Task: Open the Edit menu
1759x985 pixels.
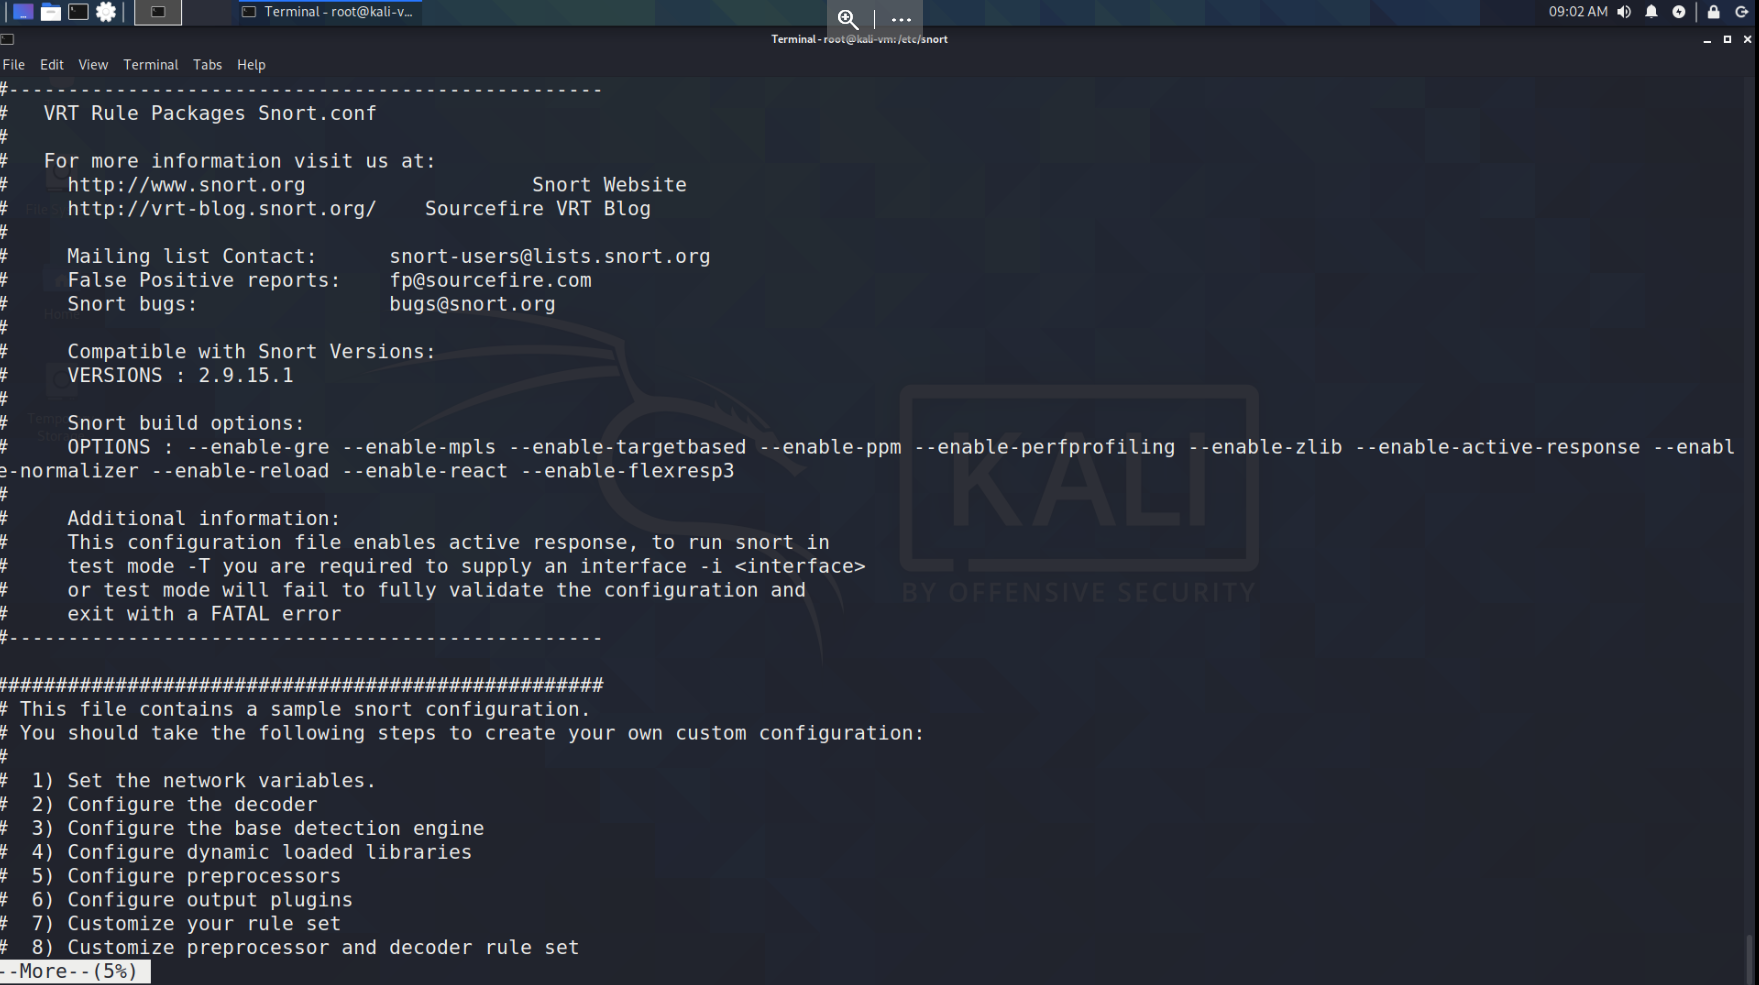Action: [x=52, y=64]
